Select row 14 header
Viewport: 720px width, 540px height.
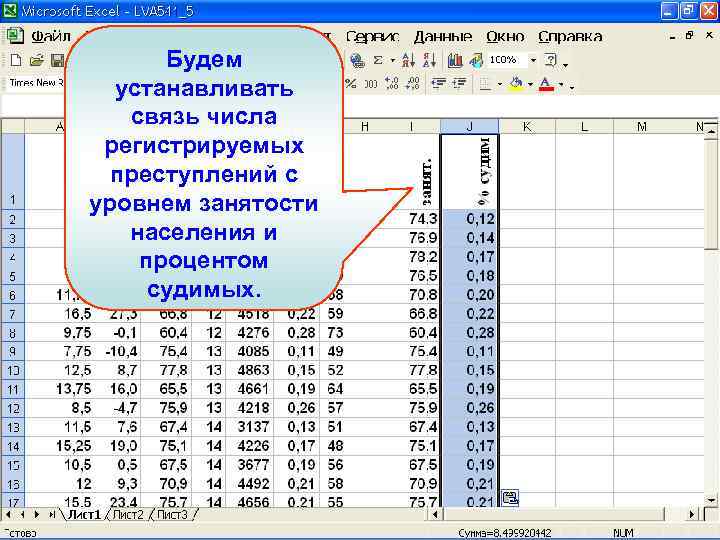[12, 446]
